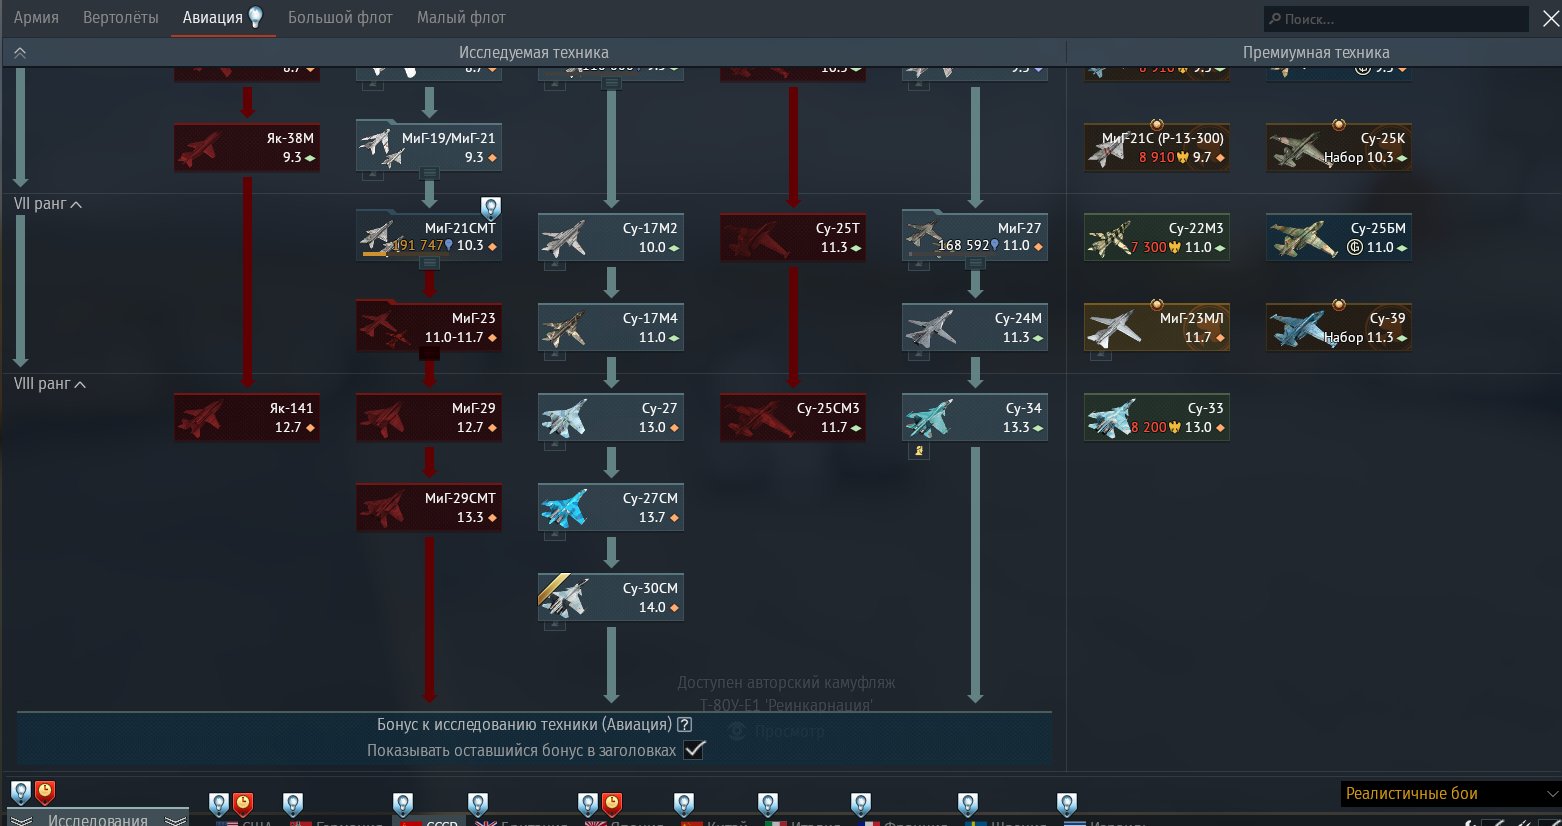Click chevrons right of Исследования
1562x826 pixels.
pos(175,820)
